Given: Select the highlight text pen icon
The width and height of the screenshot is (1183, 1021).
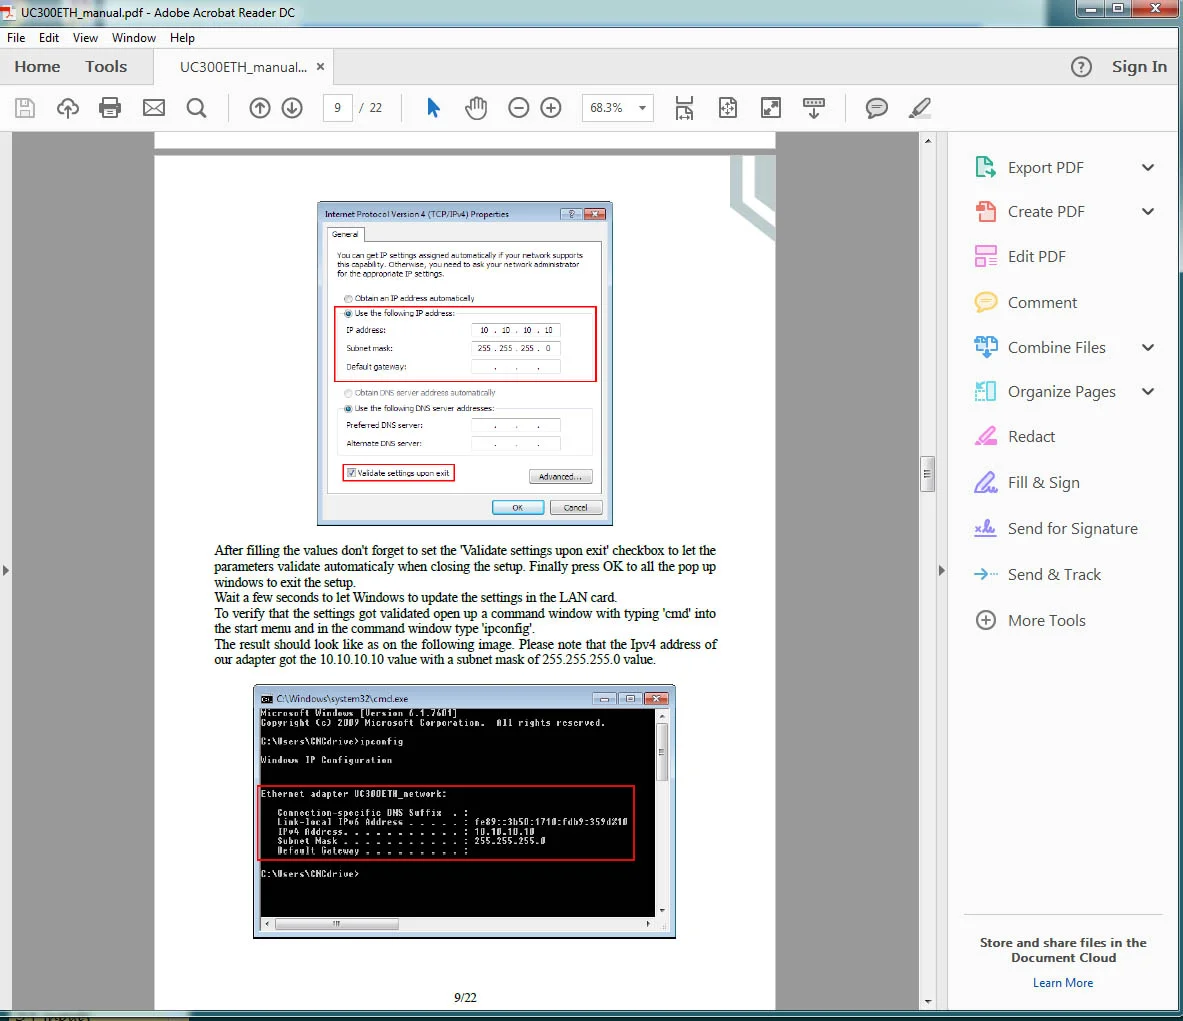Looking at the screenshot, I should click(920, 108).
